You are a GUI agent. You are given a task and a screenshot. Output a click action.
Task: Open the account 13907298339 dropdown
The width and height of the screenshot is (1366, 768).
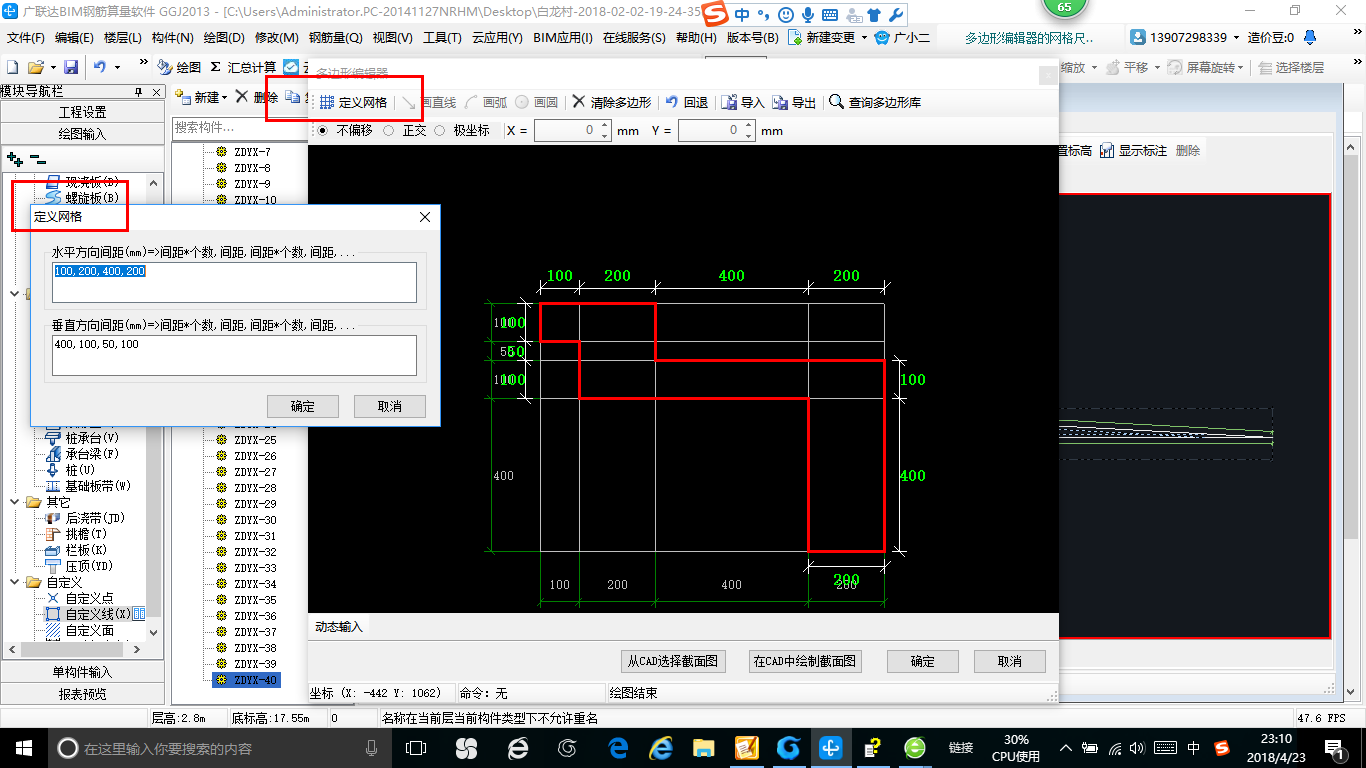point(1236,38)
